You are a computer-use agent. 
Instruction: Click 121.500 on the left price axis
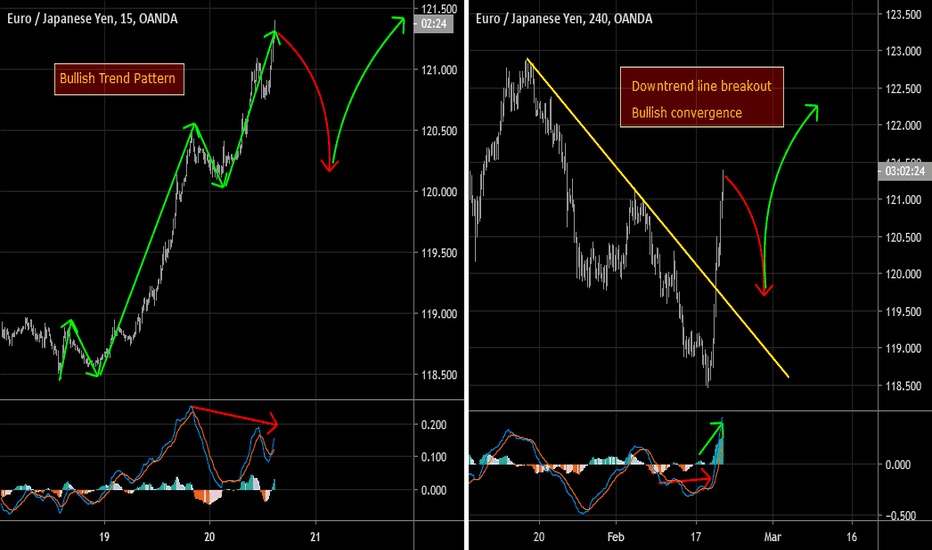pyautogui.click(x=439, y=9)
